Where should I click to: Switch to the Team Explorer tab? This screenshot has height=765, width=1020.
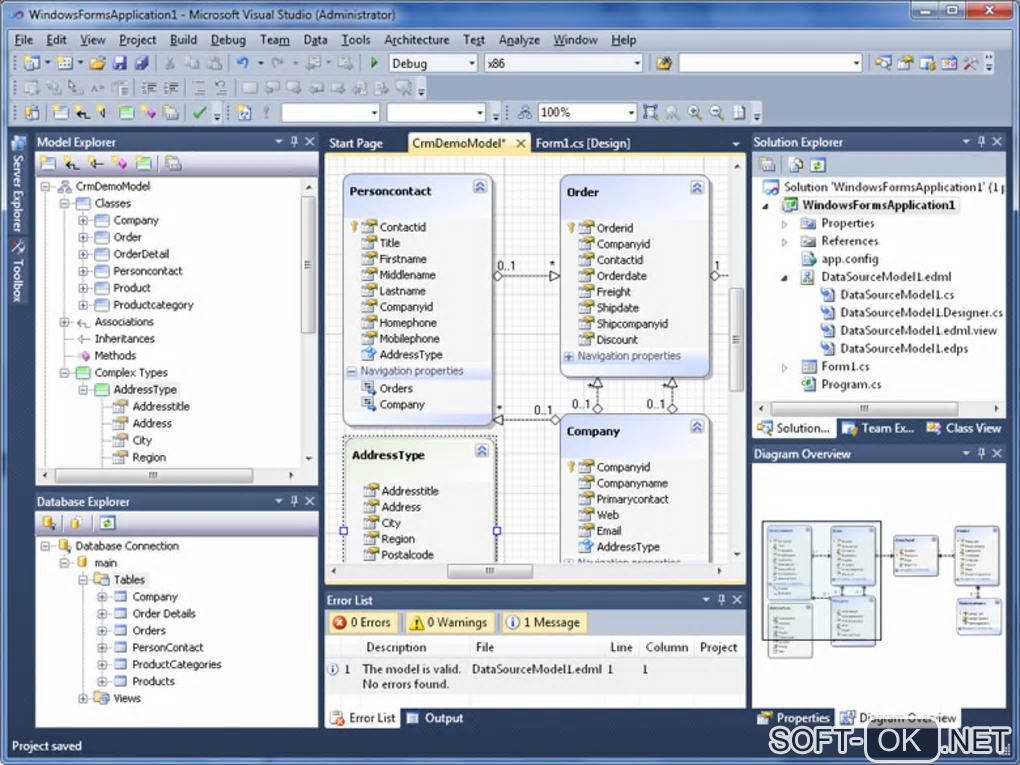(x=879, y=428)
